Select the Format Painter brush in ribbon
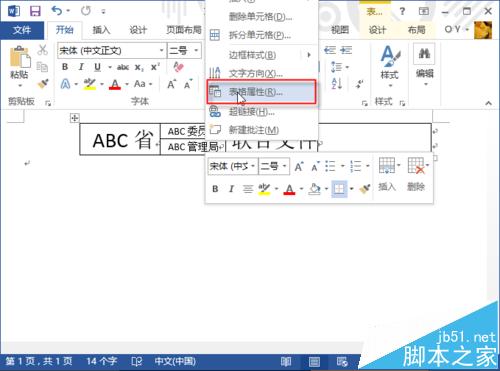 [43, 84]
